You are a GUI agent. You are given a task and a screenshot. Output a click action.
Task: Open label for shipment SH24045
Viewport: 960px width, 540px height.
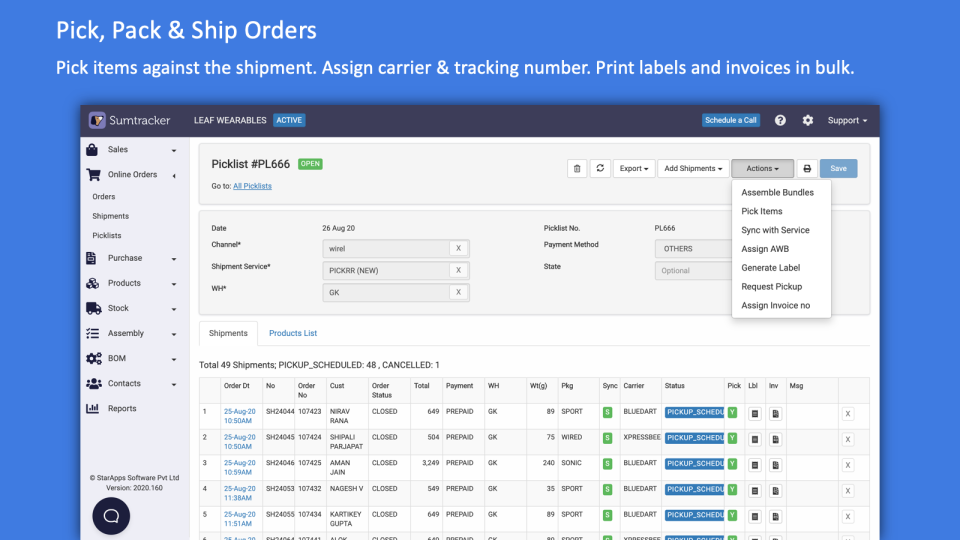pos(754,440)
